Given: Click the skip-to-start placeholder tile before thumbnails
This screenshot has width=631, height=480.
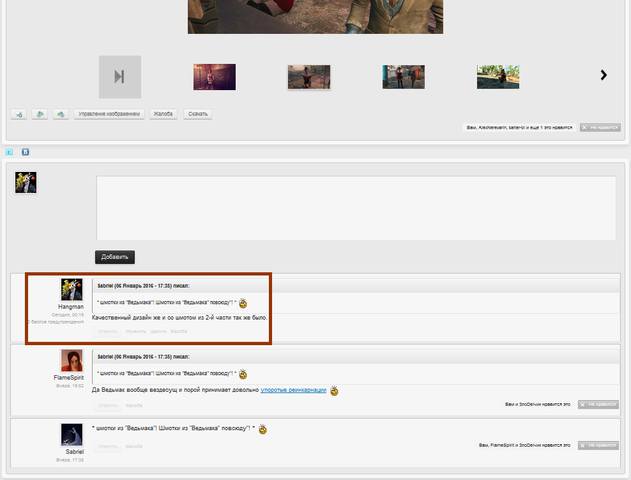Looking at the screenshot, I should [120, 77].
